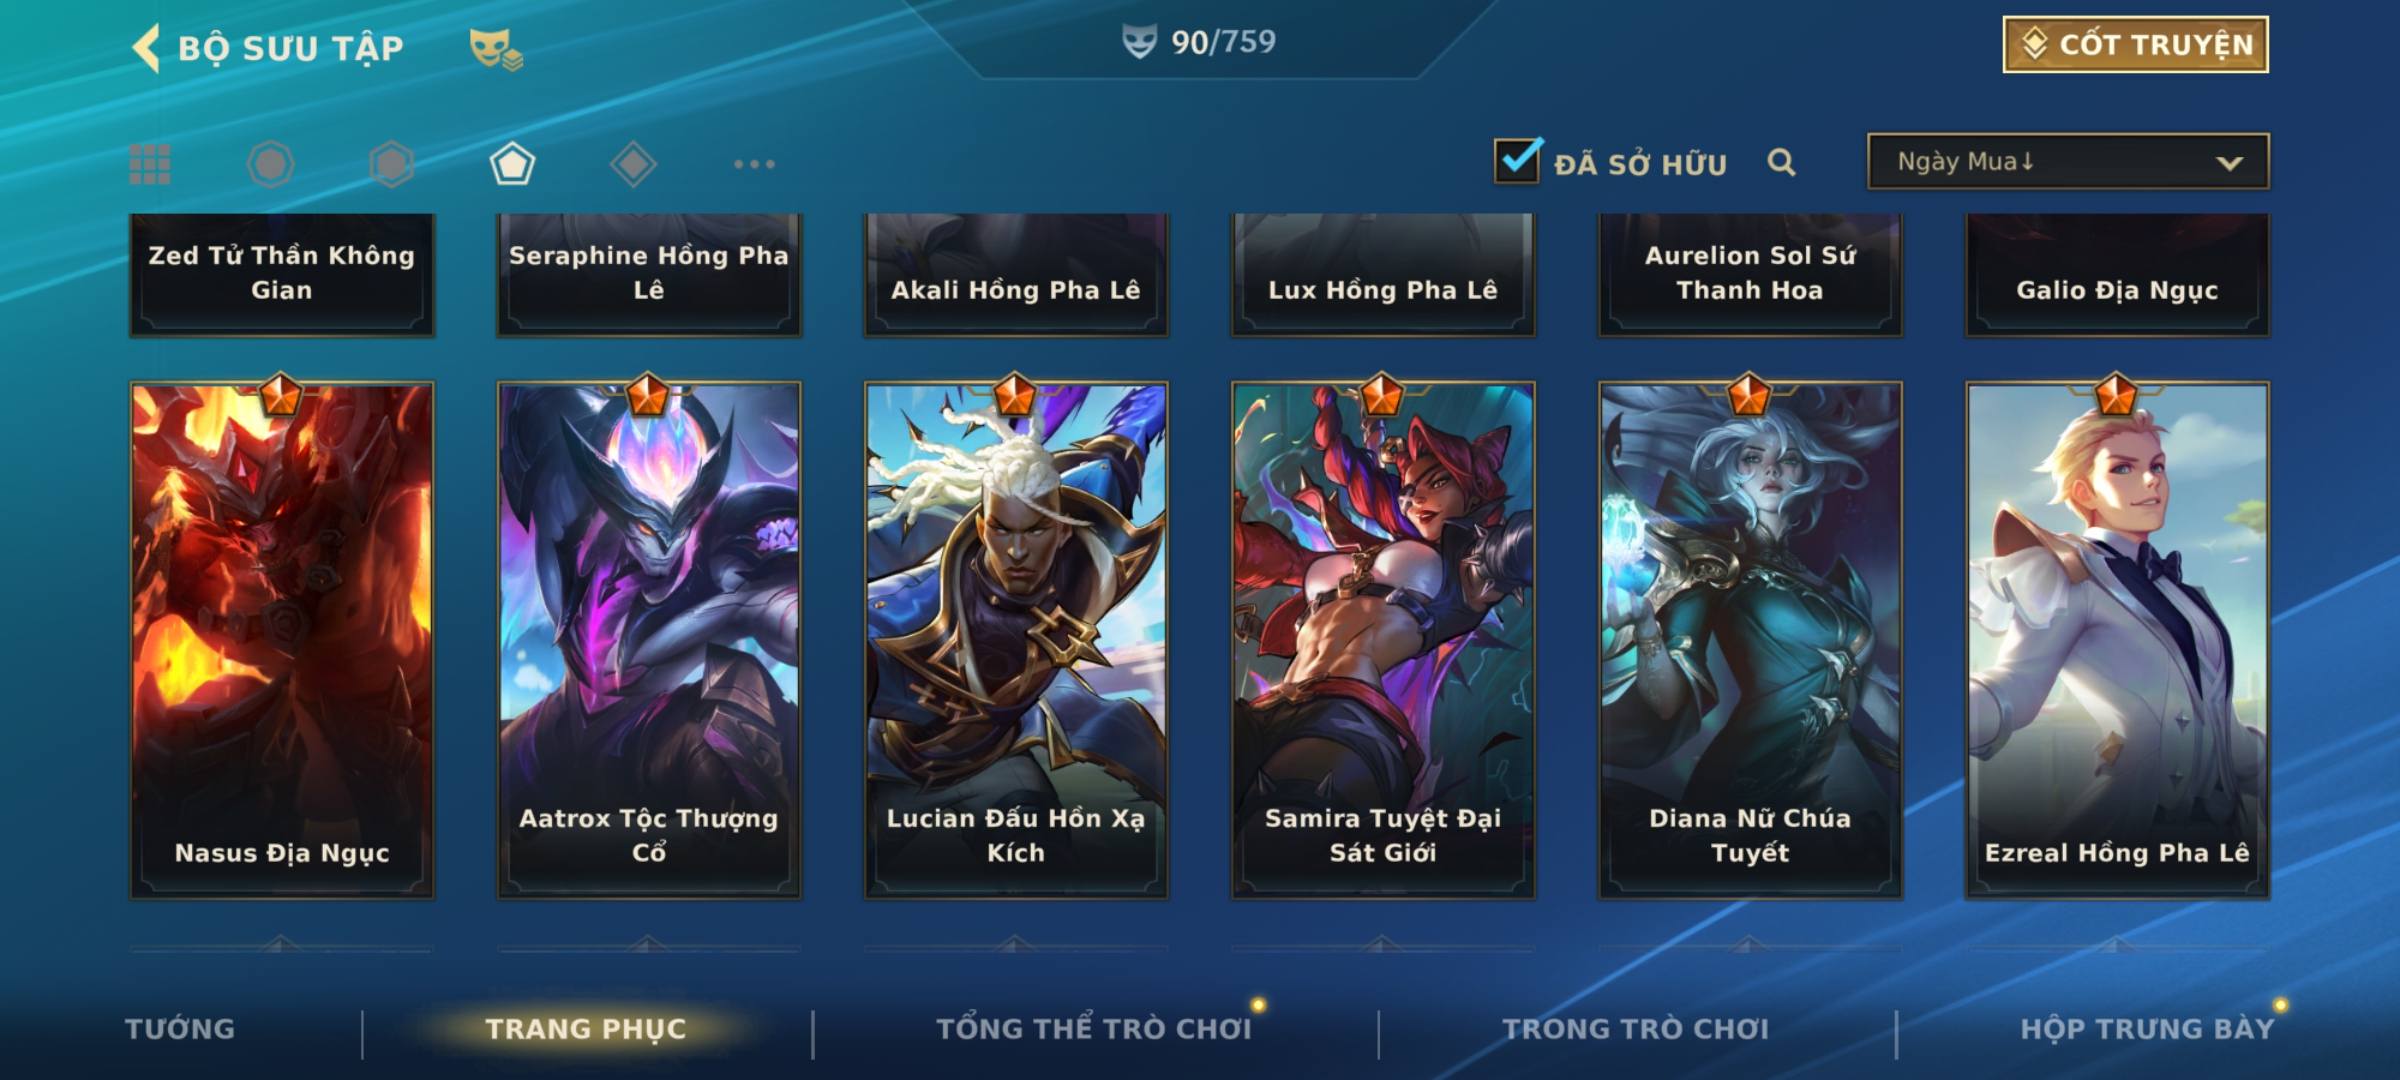Image resolution: width=2400 pixels, height=1080 pixels.
Task: Expand the sort dropdown chevron arrow
Action: pos(2229,163)
